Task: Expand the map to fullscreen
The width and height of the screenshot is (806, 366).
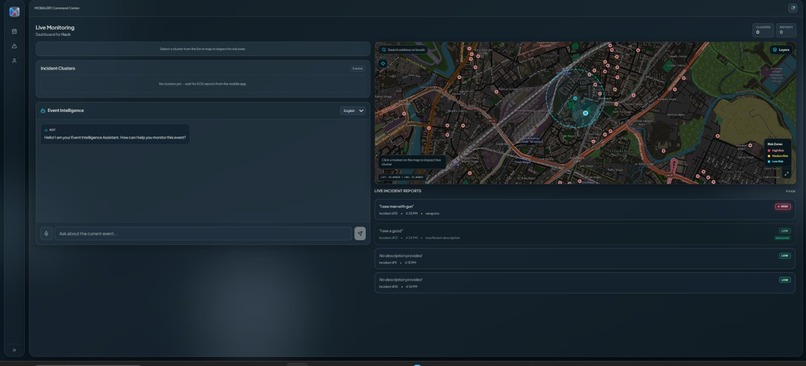Action: point(786,174)
